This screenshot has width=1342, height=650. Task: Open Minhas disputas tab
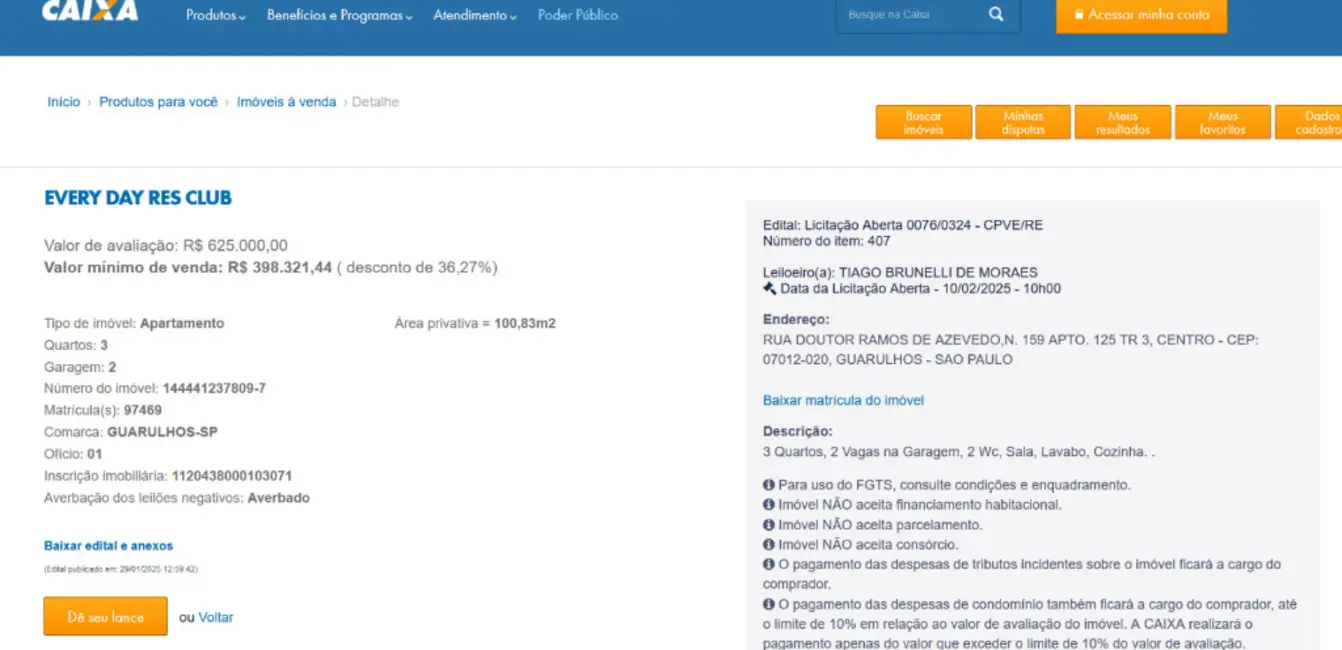point(1023,123)
